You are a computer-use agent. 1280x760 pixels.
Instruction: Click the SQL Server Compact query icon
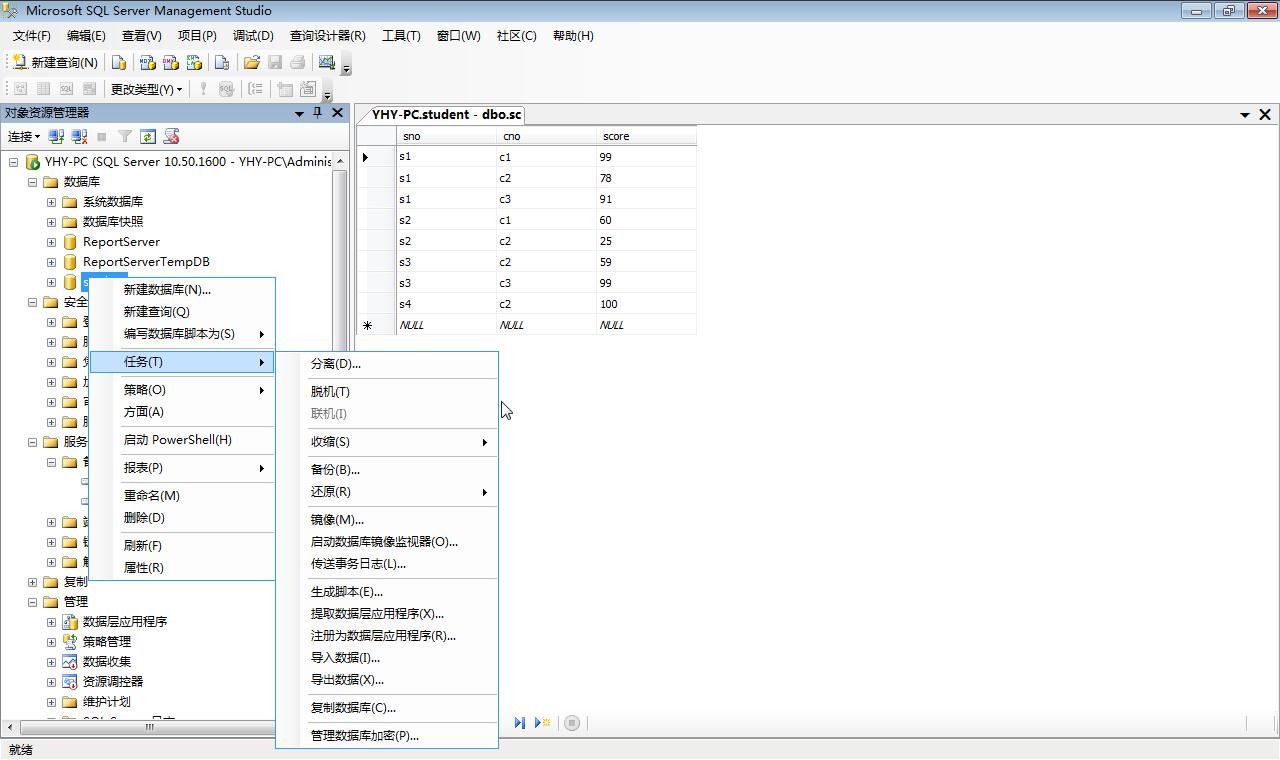click(x=222, y=62)
